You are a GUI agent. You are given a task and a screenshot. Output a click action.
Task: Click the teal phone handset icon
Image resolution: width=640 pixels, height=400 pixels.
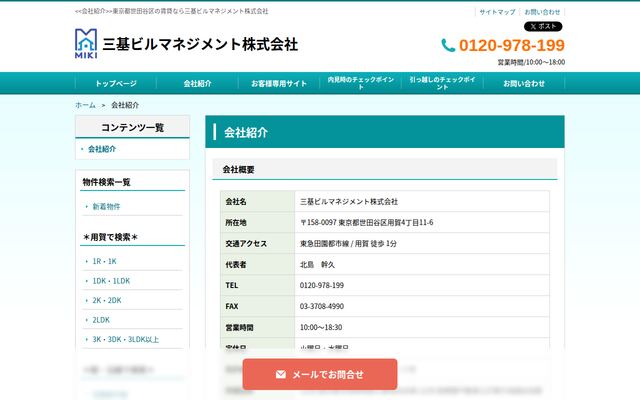coord(448,45)
